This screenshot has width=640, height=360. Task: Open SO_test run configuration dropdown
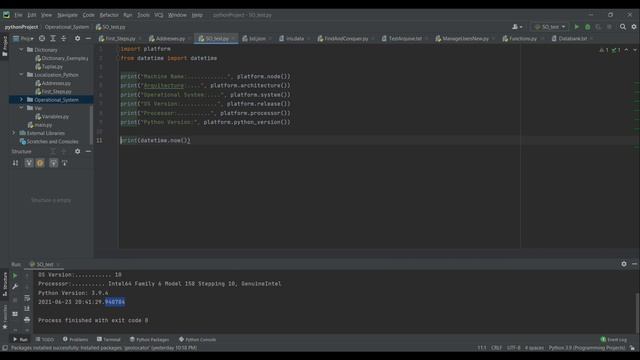(x=550, y=27)
